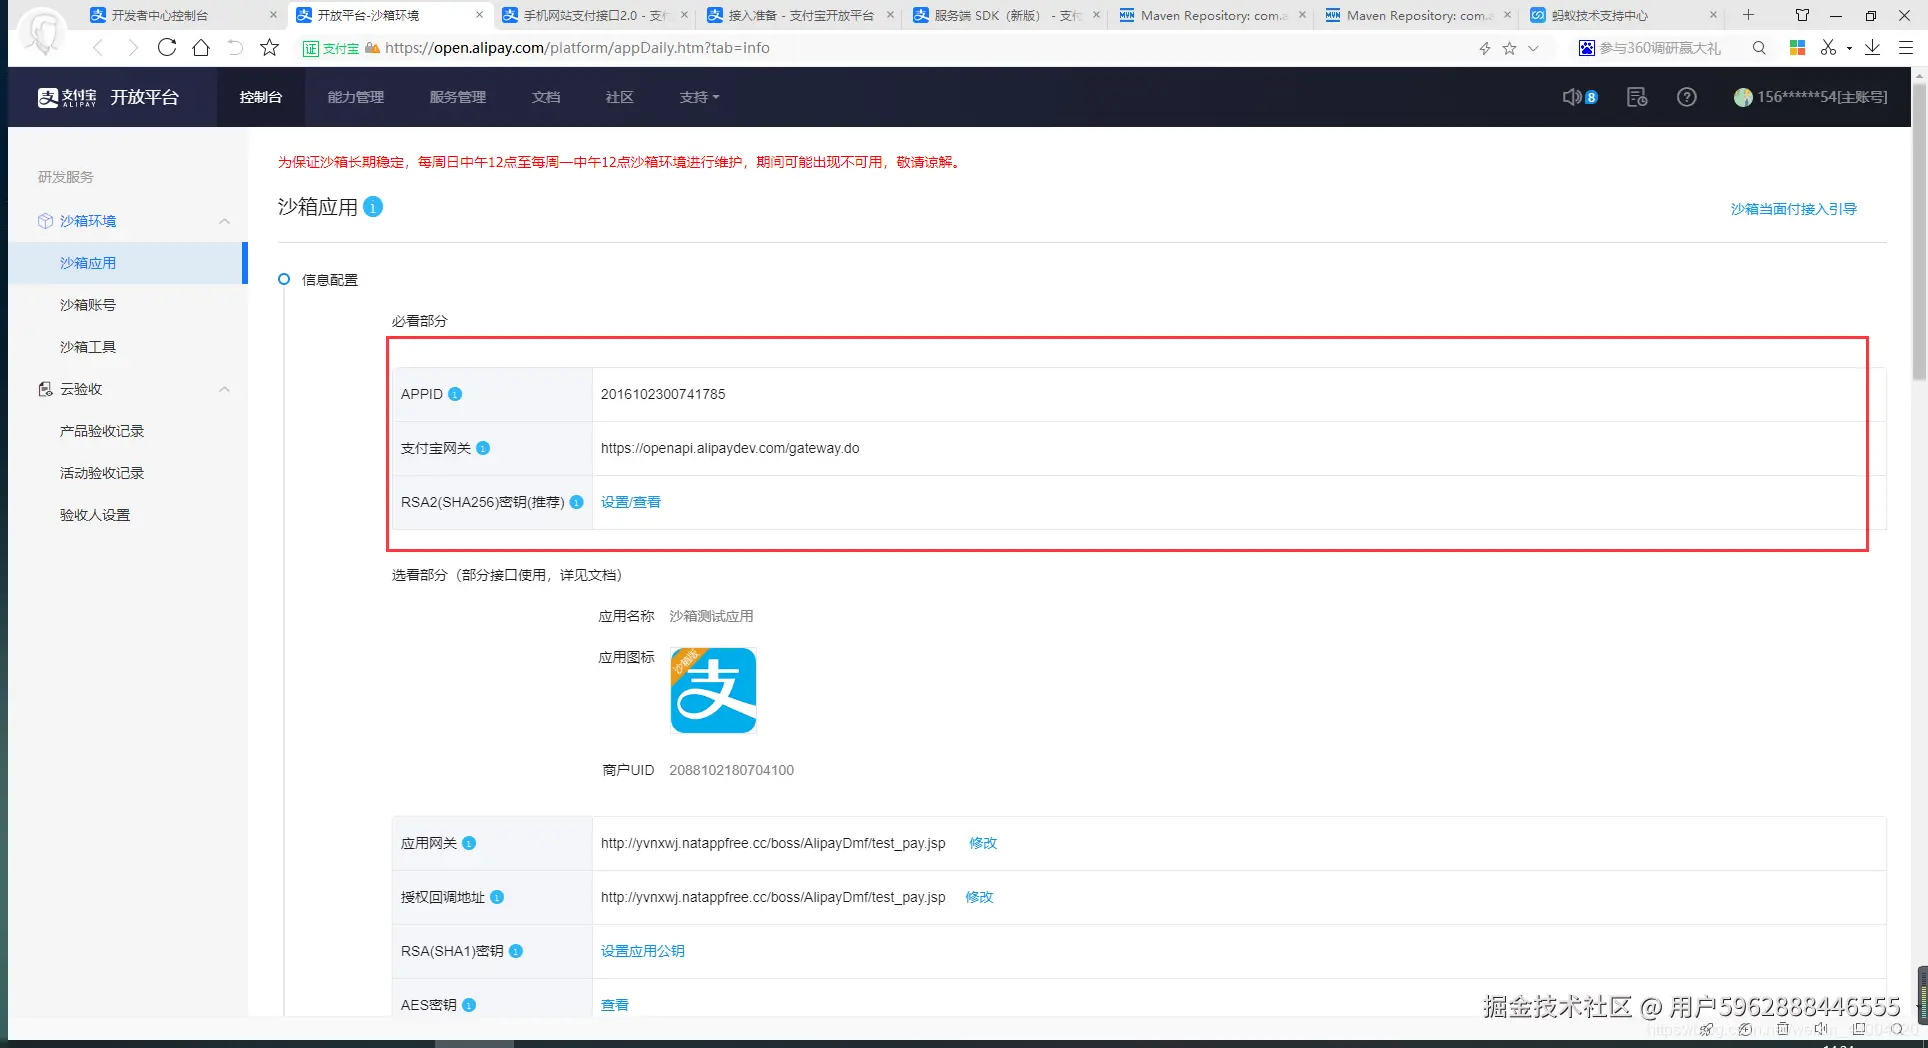Click the browser download manager icon
The height and width of the screenshot is (1048, 1928).
point(1872,47)
